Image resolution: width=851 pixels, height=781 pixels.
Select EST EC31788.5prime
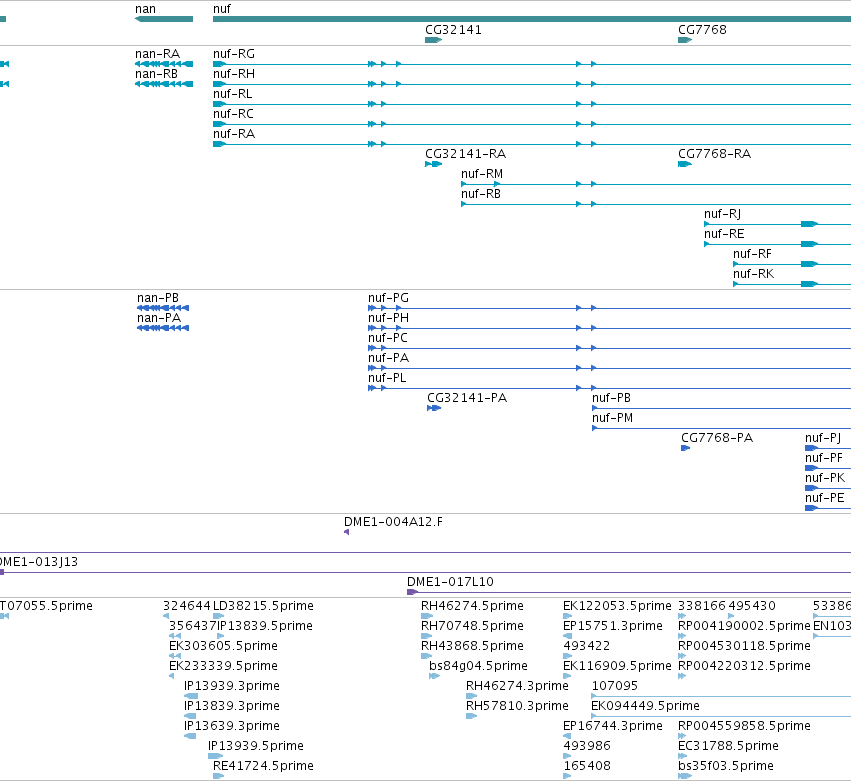[x=728, y=746]
